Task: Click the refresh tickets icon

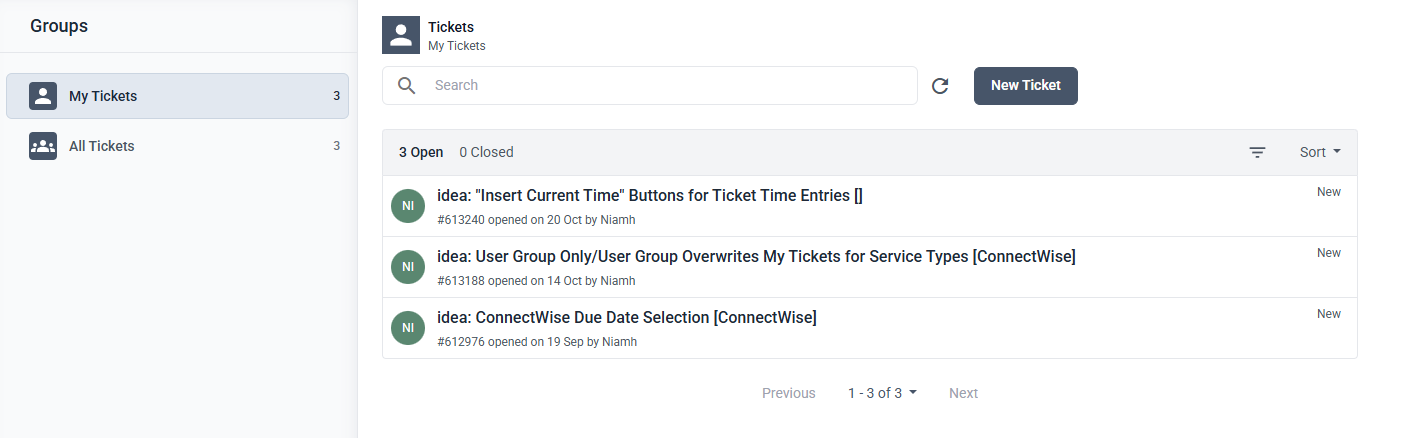Action: point(940,86)
